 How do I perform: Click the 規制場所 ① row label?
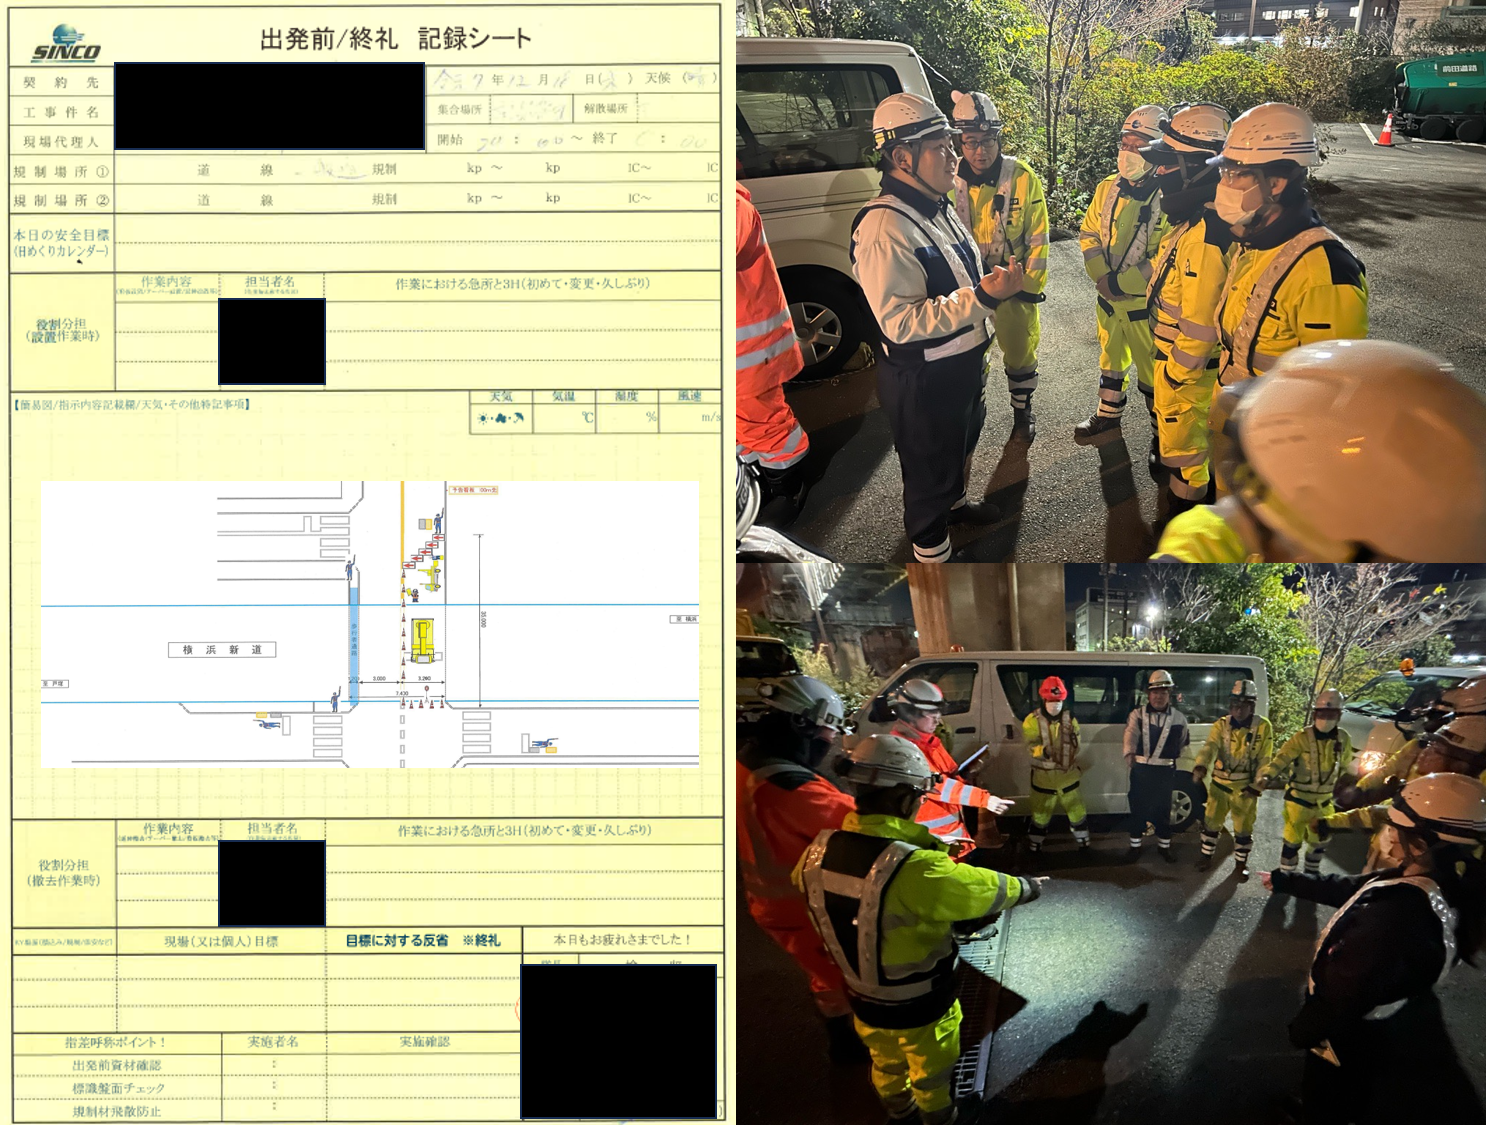coord(61,172)
